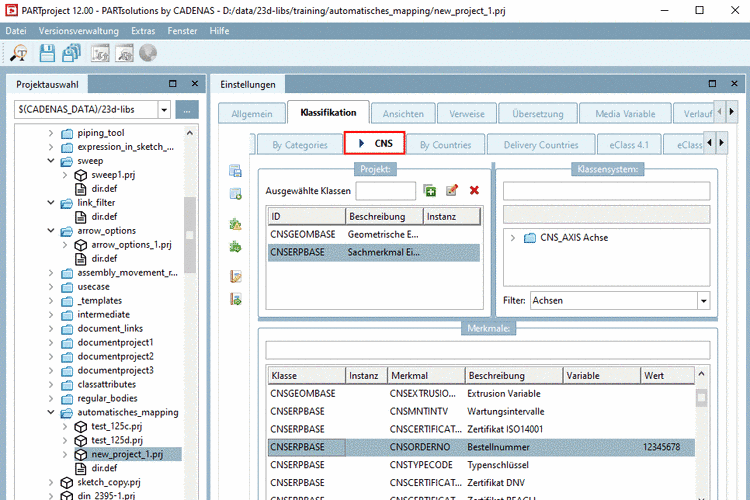Screen dimensions: 750x500
Task: Click the save all stacked disks icon
Action: click(71, 53)
